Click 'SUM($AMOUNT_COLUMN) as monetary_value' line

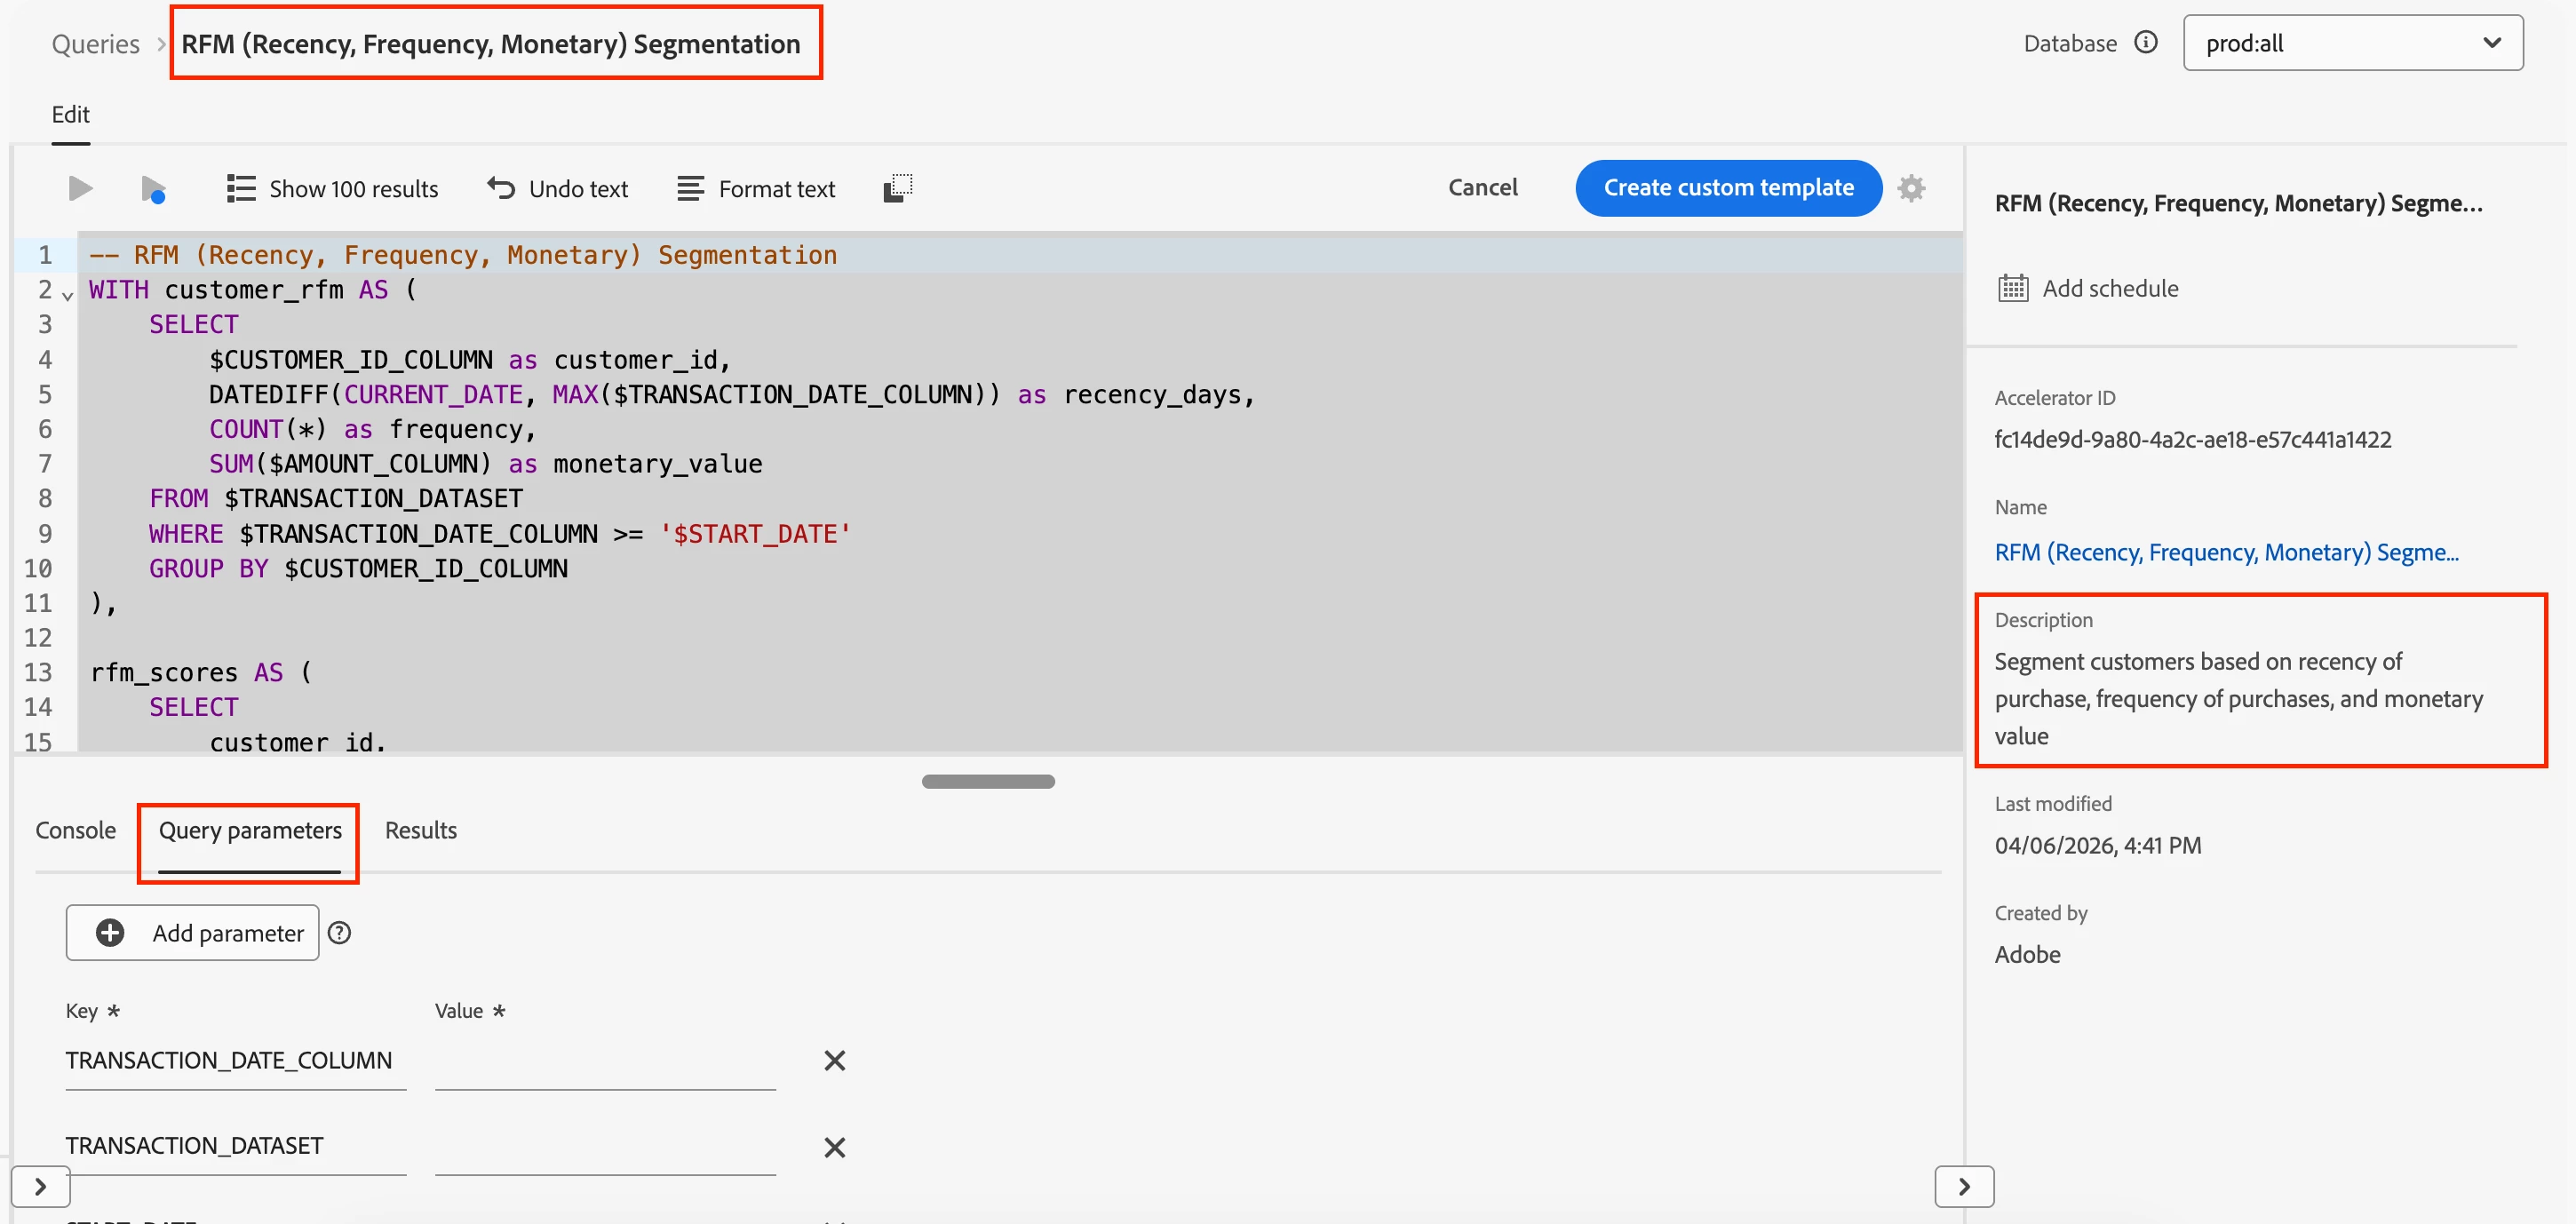(485, 464)
